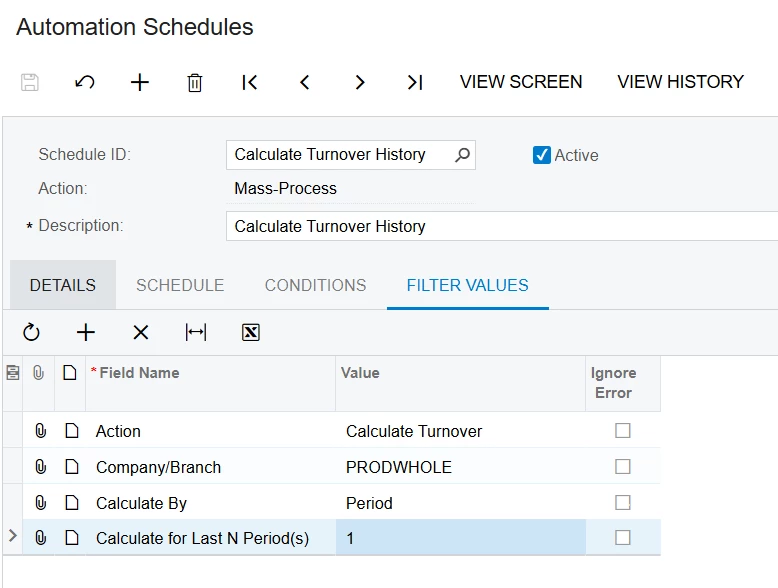778x588 pixels.
Task: Go to first record arrow icon
Action: (250, 82)
